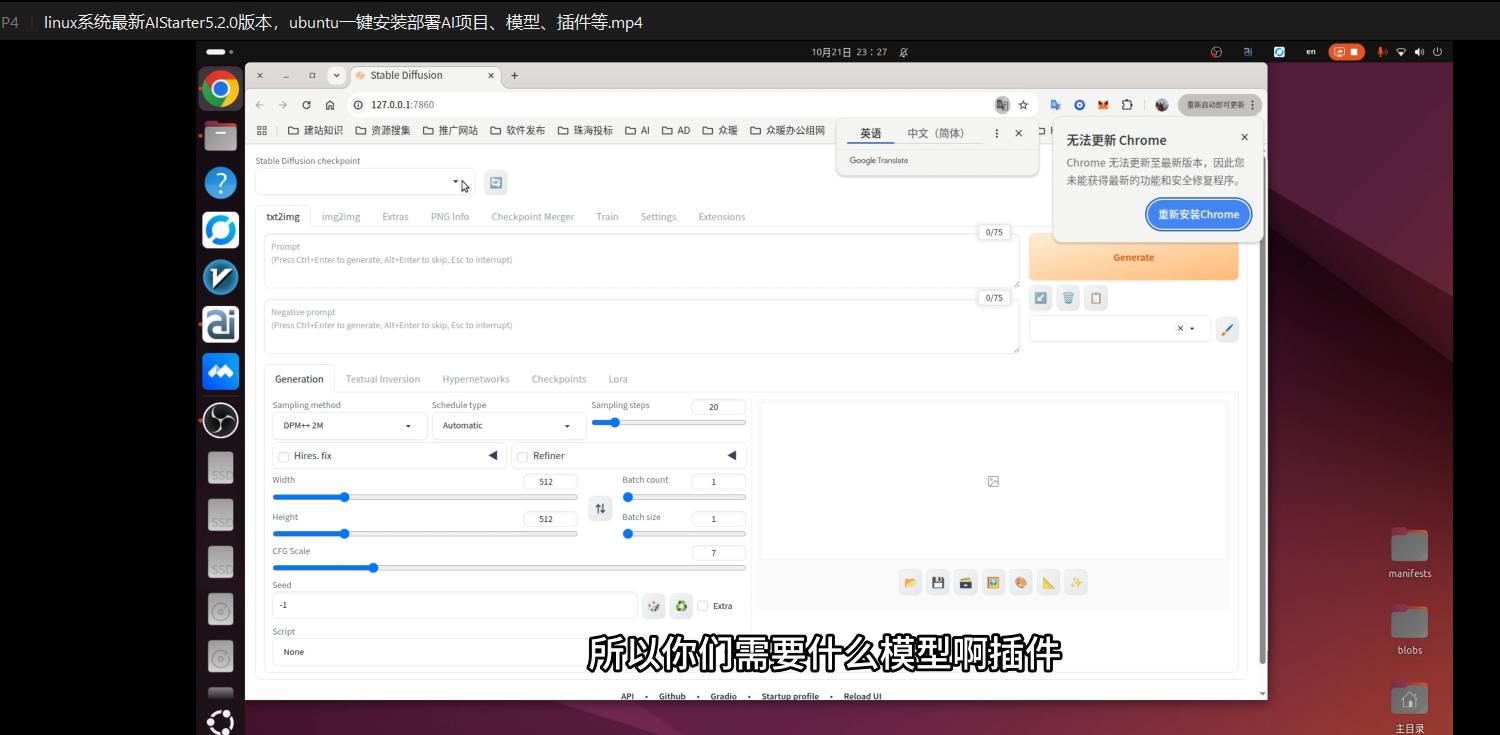This screenshot has height=735, width=1500.
Task: Select 中文（简体） in the translate popup
Action: 936,134
